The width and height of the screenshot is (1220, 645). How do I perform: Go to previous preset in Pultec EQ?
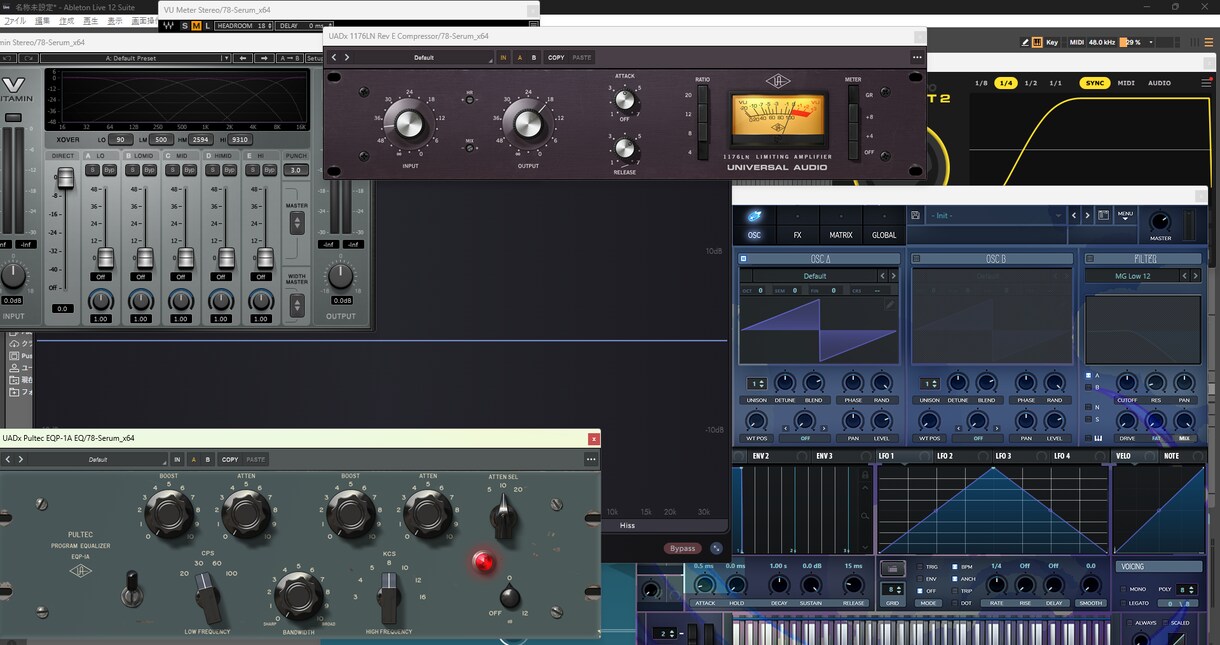[8, 460]
